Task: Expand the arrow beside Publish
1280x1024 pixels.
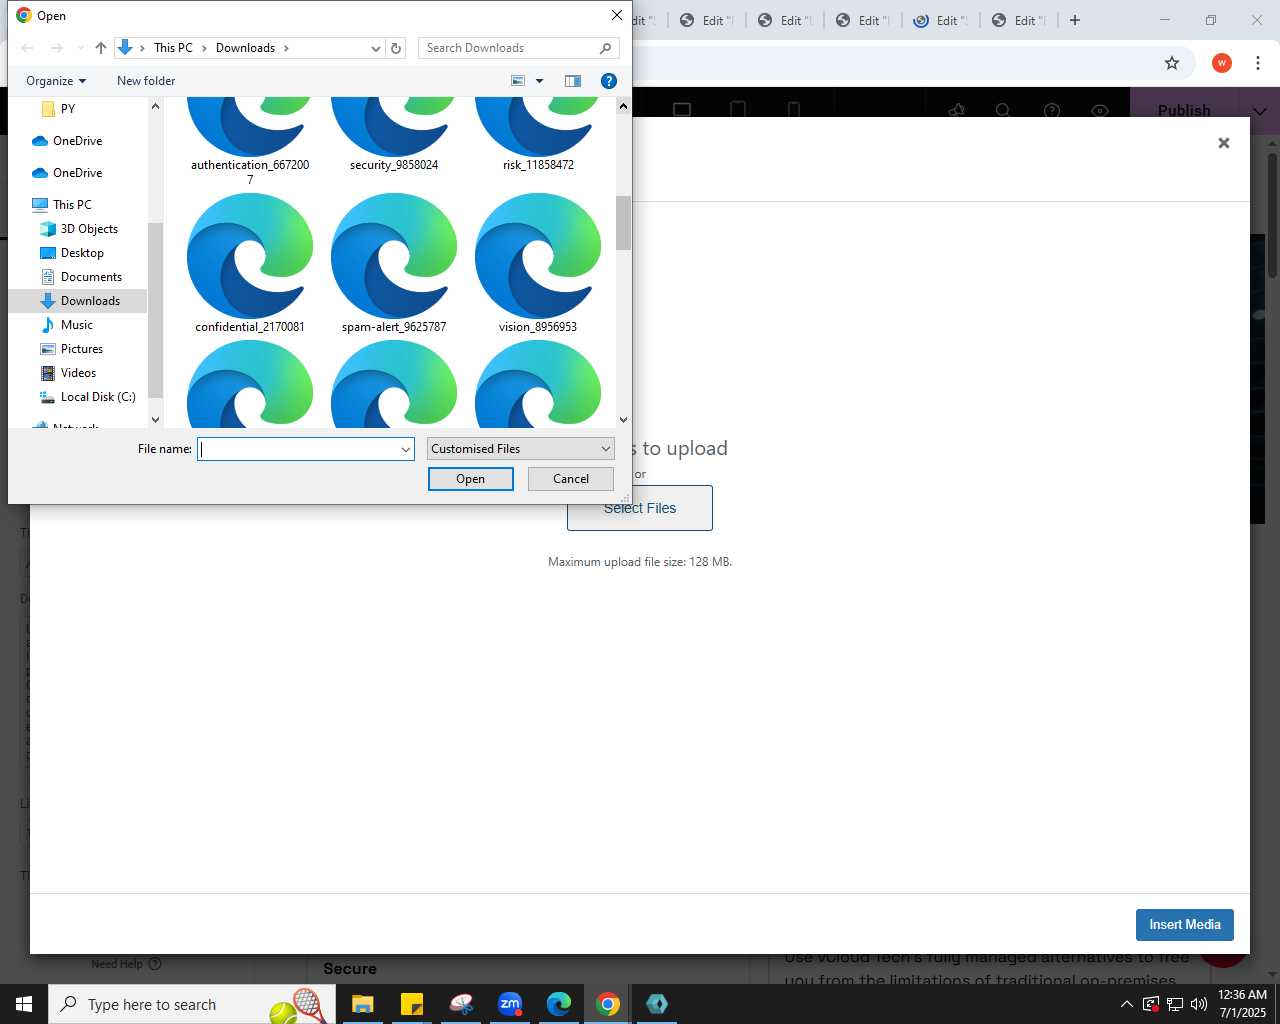Action: pyautogui.click(x=1259, y=110)
